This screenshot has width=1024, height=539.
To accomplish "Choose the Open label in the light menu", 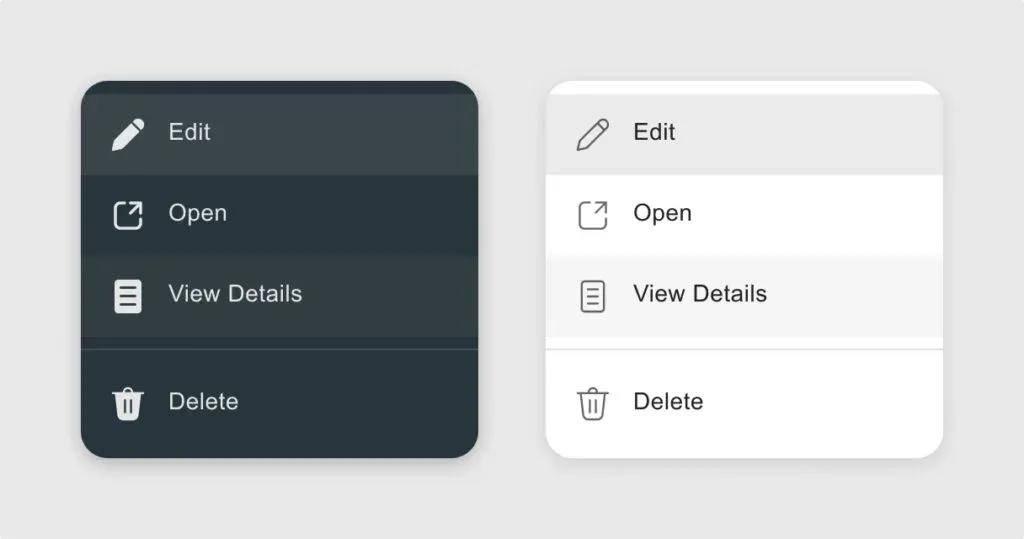I will 662,213.
